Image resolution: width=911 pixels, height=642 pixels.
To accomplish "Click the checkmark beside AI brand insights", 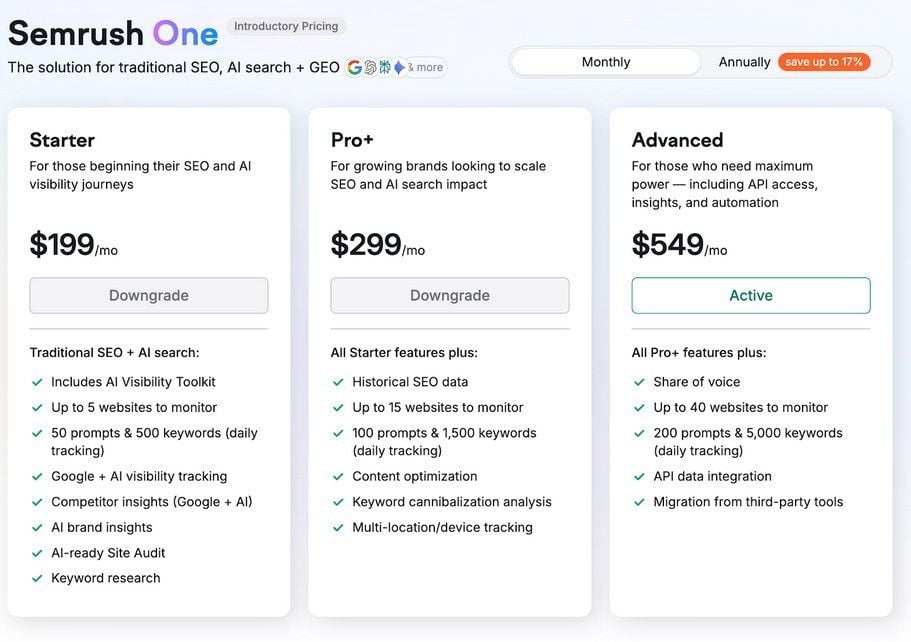I will tap(37, 527).
